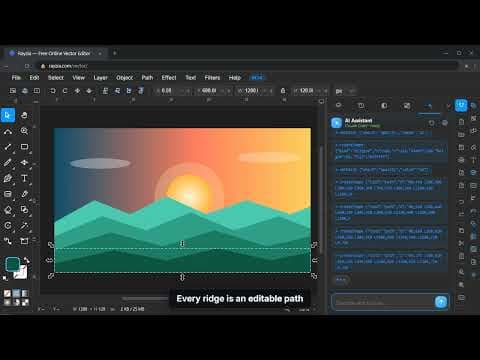Select the Shape builder tool
This screenshot has height=360, width=480.
point(24,210)
